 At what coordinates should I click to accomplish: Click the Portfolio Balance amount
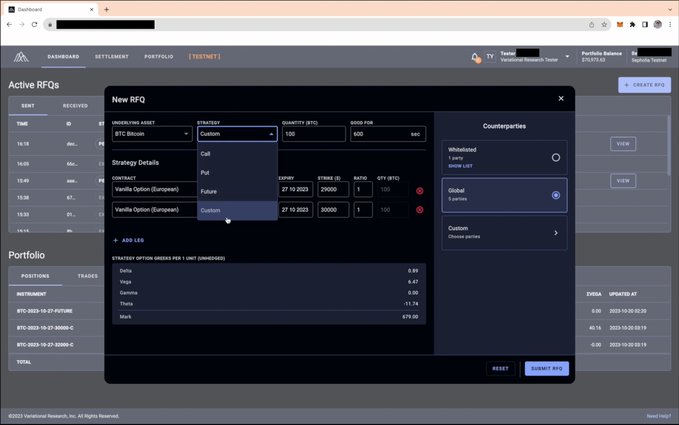pos(593,60)
